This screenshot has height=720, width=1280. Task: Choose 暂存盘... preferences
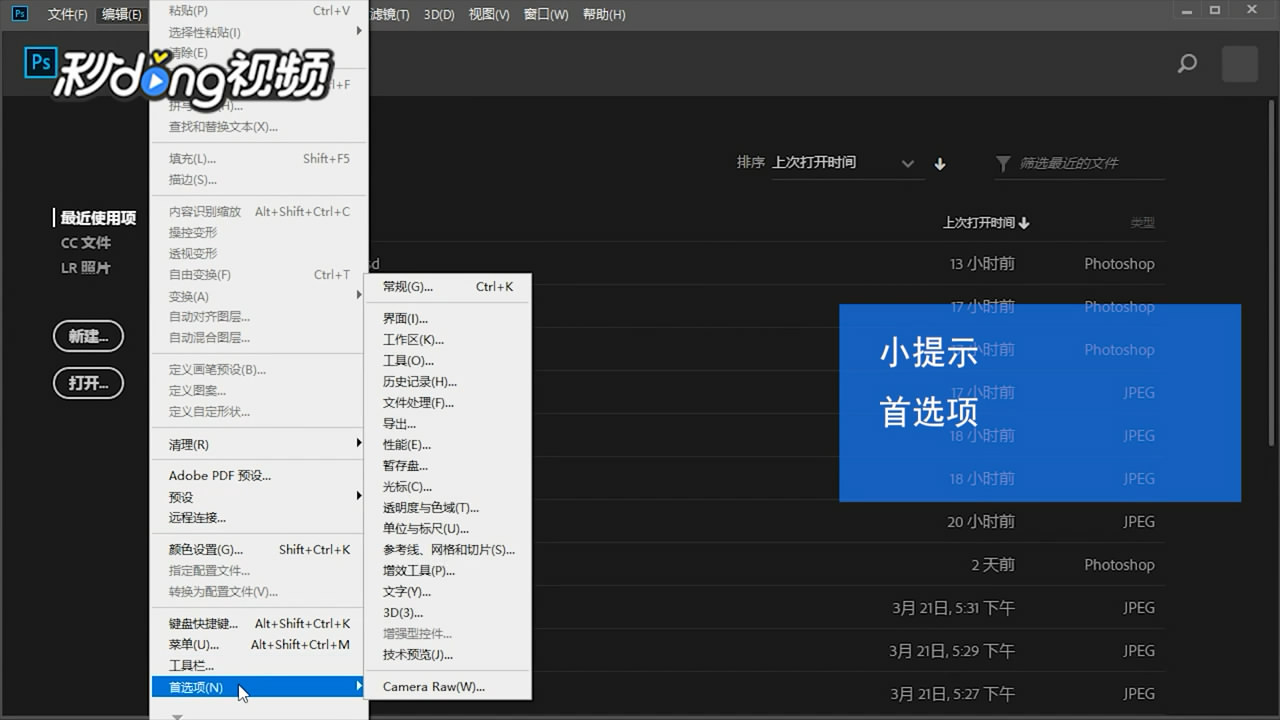pyautogui.click(x=447, y=466)
